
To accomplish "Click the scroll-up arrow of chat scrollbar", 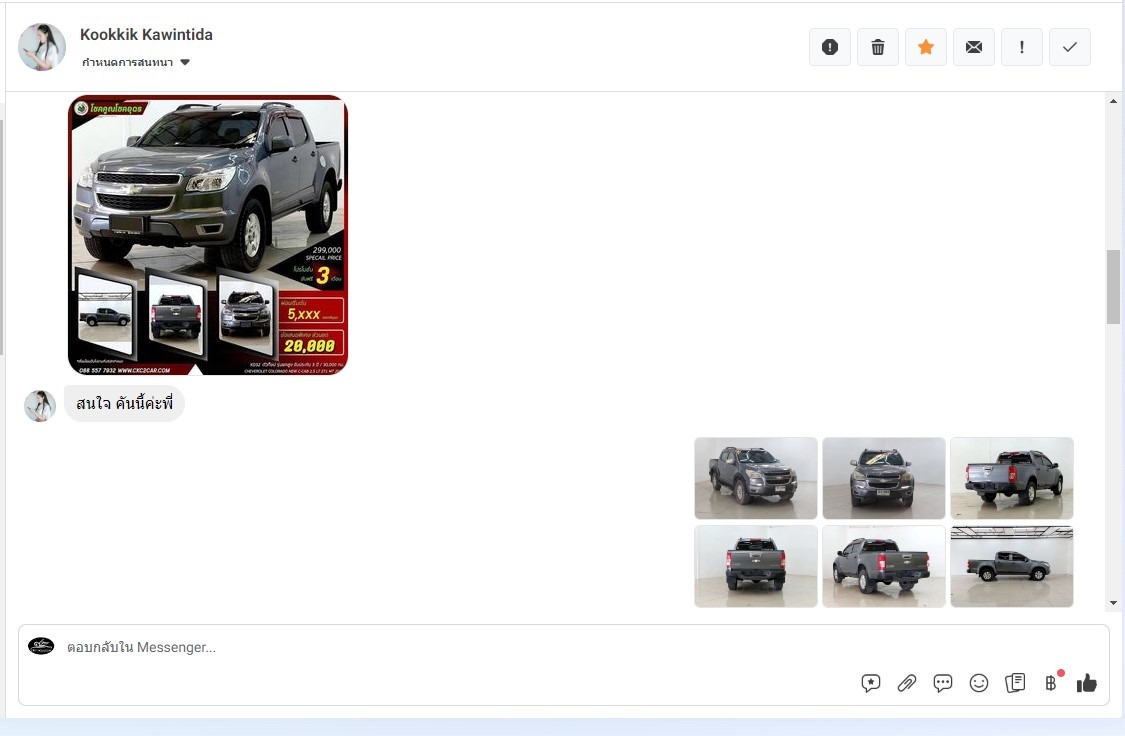I will 1114,101.
